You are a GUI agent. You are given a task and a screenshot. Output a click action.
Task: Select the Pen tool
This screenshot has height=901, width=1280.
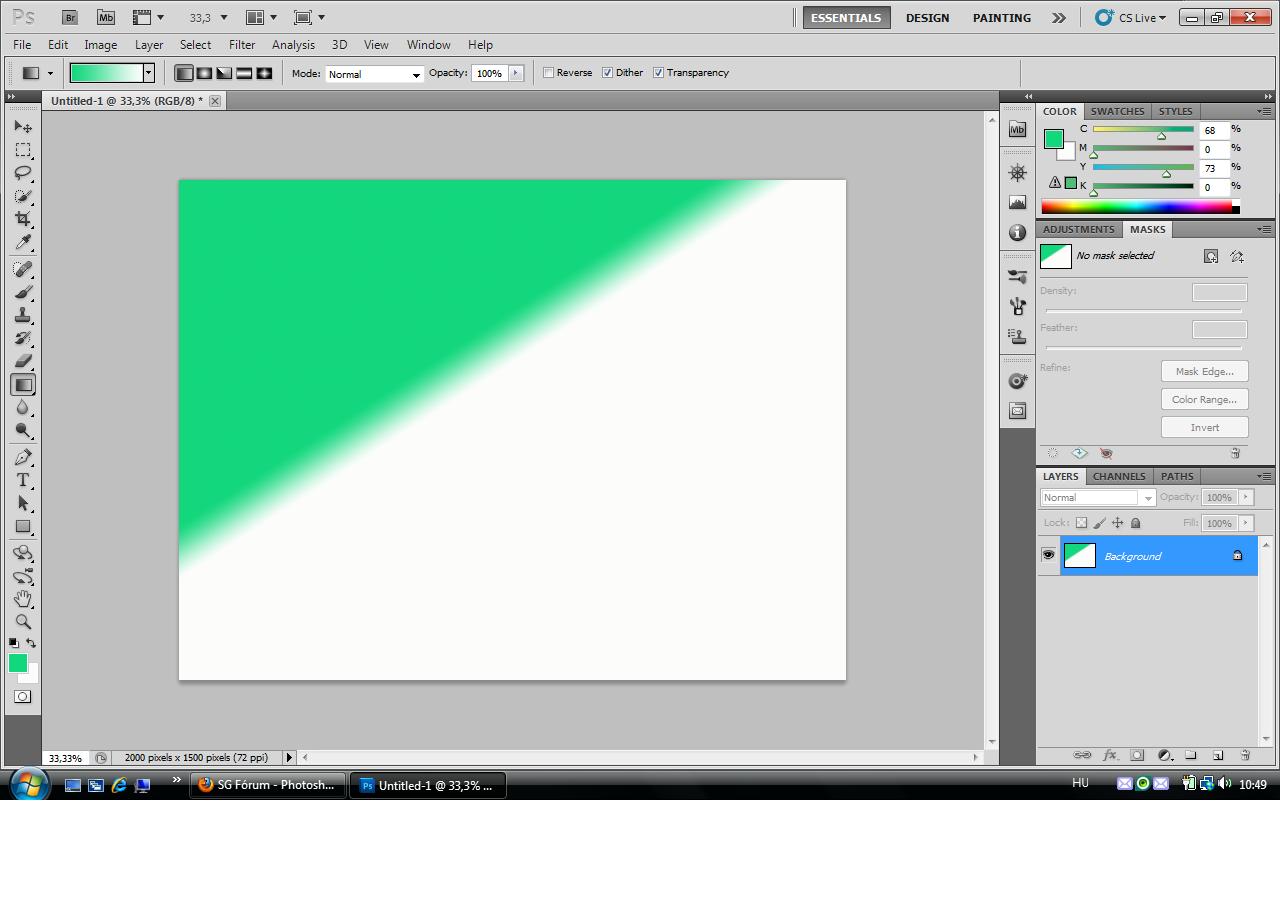point(22,457)
